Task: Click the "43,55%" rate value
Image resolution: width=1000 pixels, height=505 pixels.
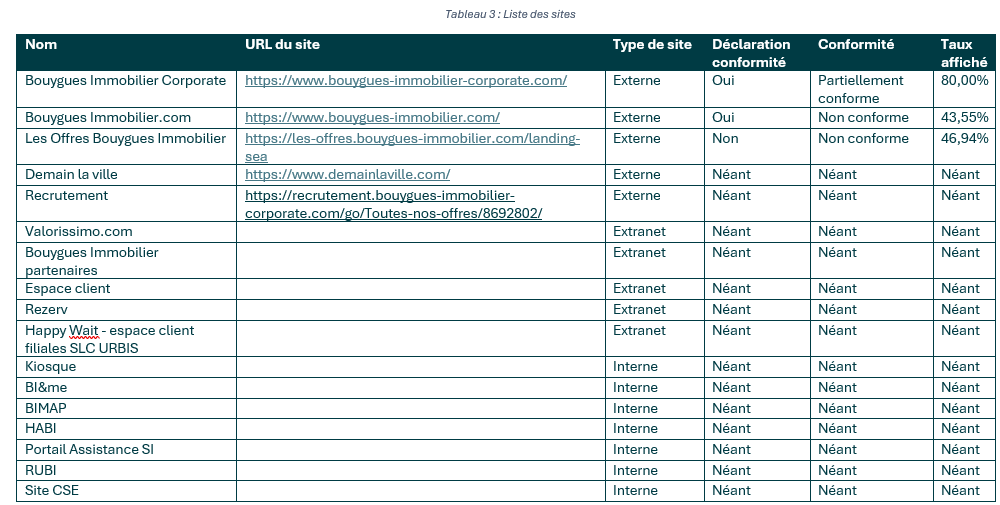Action: [964, 117]
